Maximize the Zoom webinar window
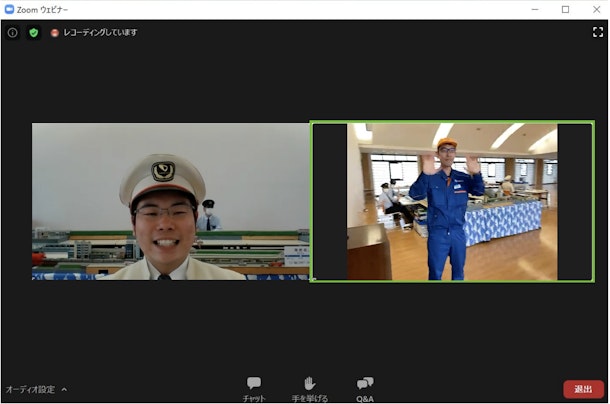610x404 pixels. point(565,9)
